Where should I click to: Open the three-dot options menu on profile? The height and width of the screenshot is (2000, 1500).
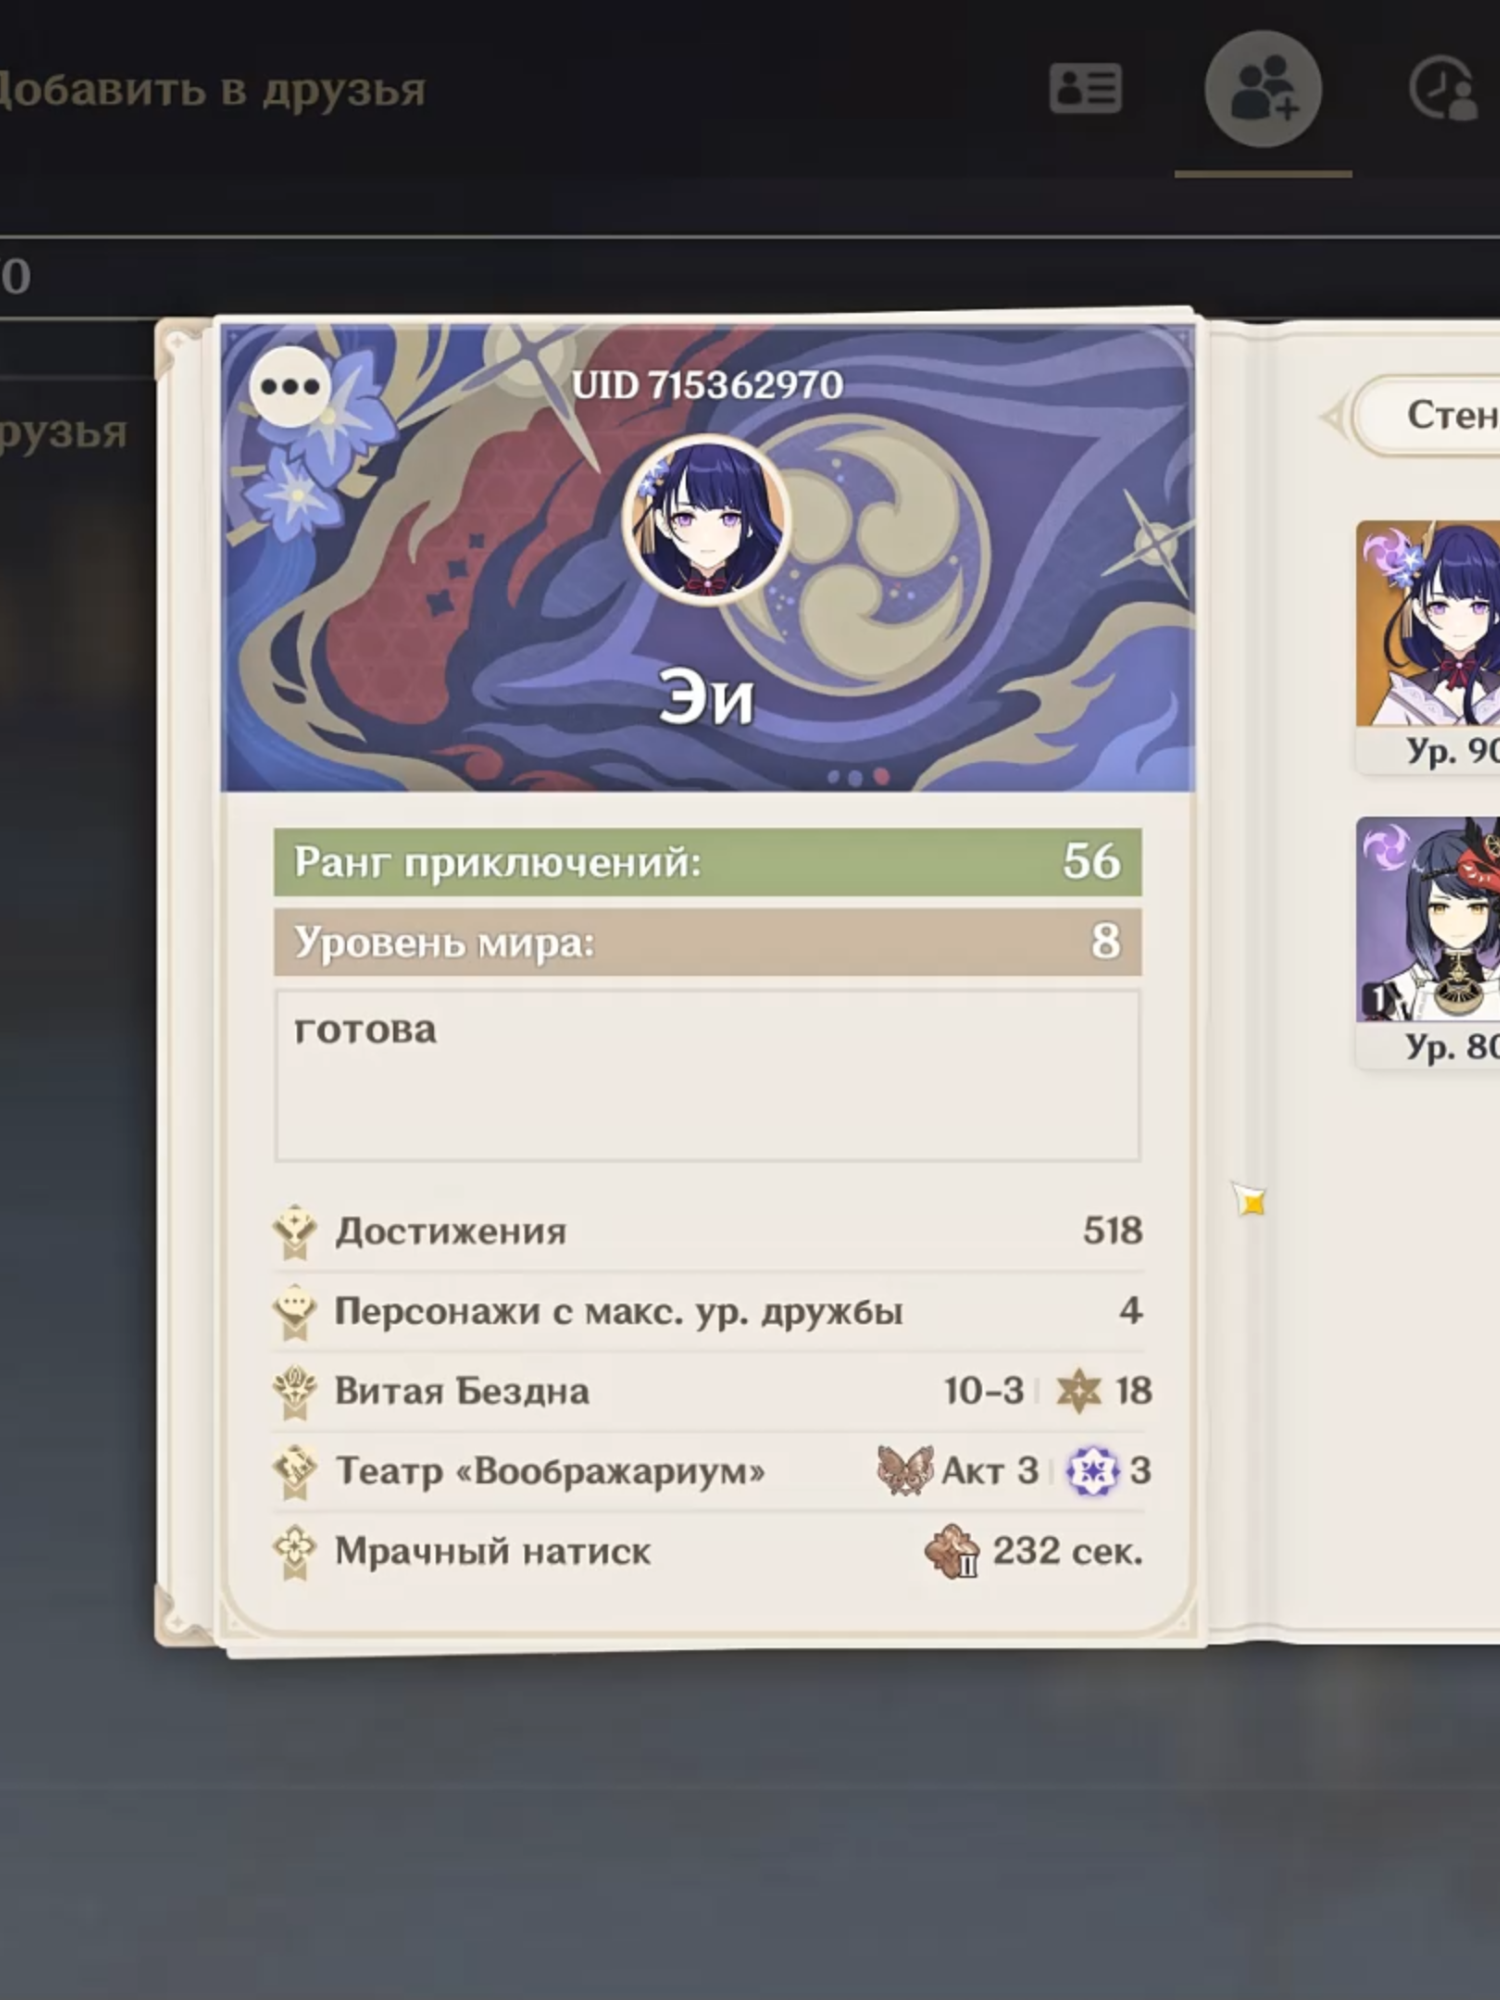point(290,386)
